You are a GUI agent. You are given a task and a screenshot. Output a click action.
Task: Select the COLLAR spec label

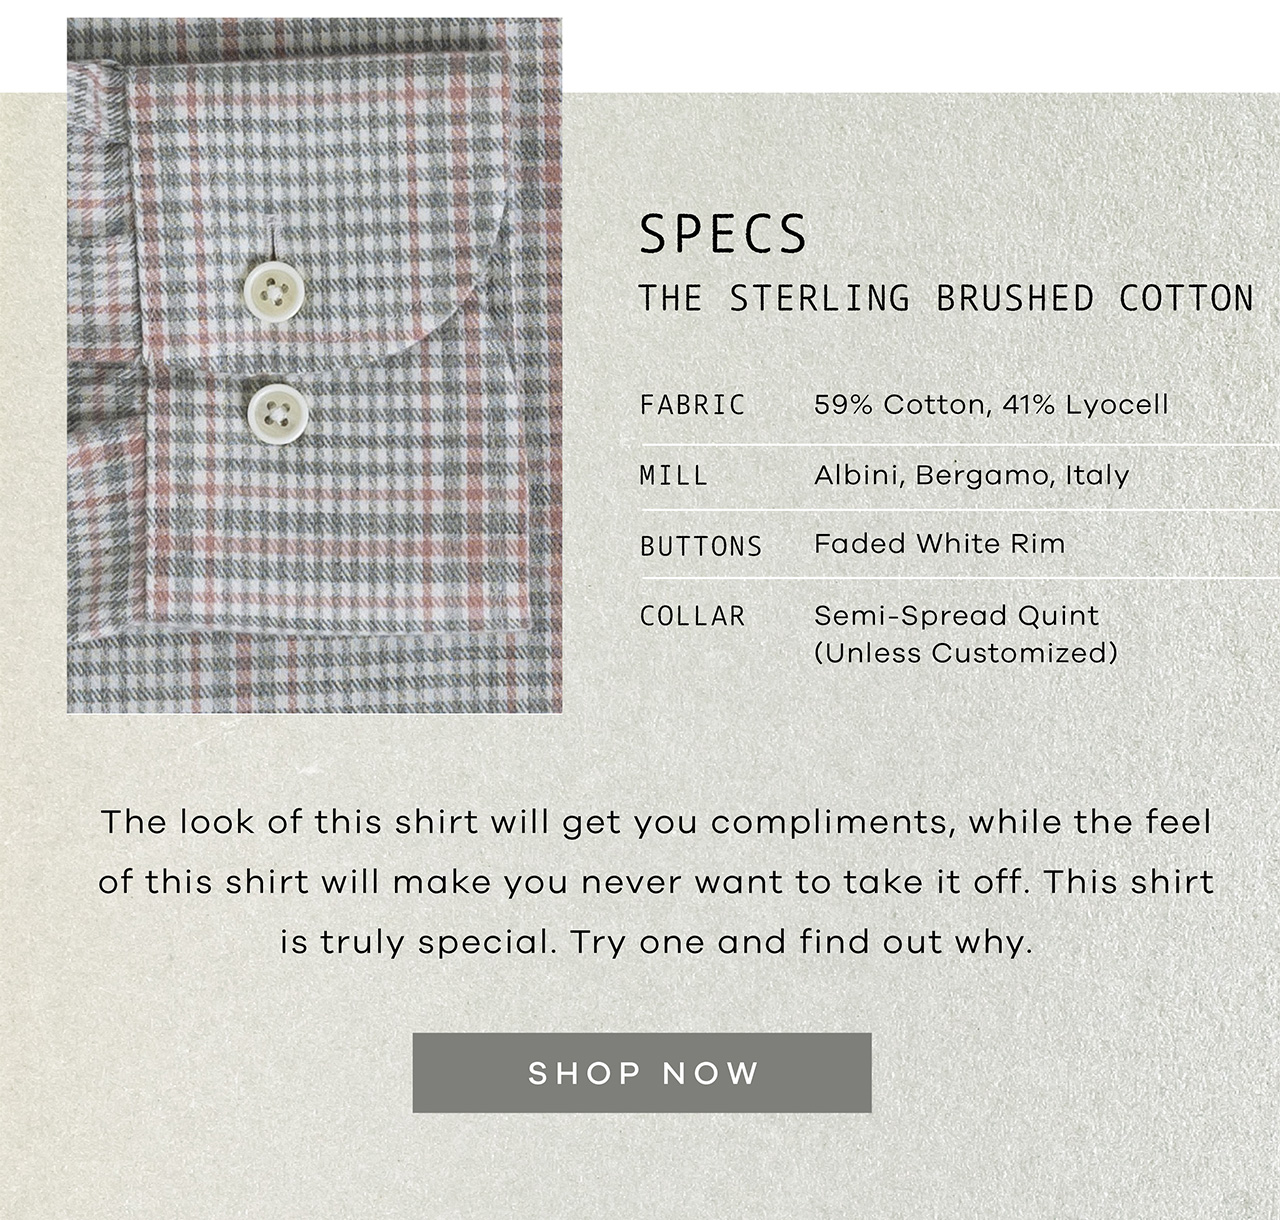pos(692,617)
